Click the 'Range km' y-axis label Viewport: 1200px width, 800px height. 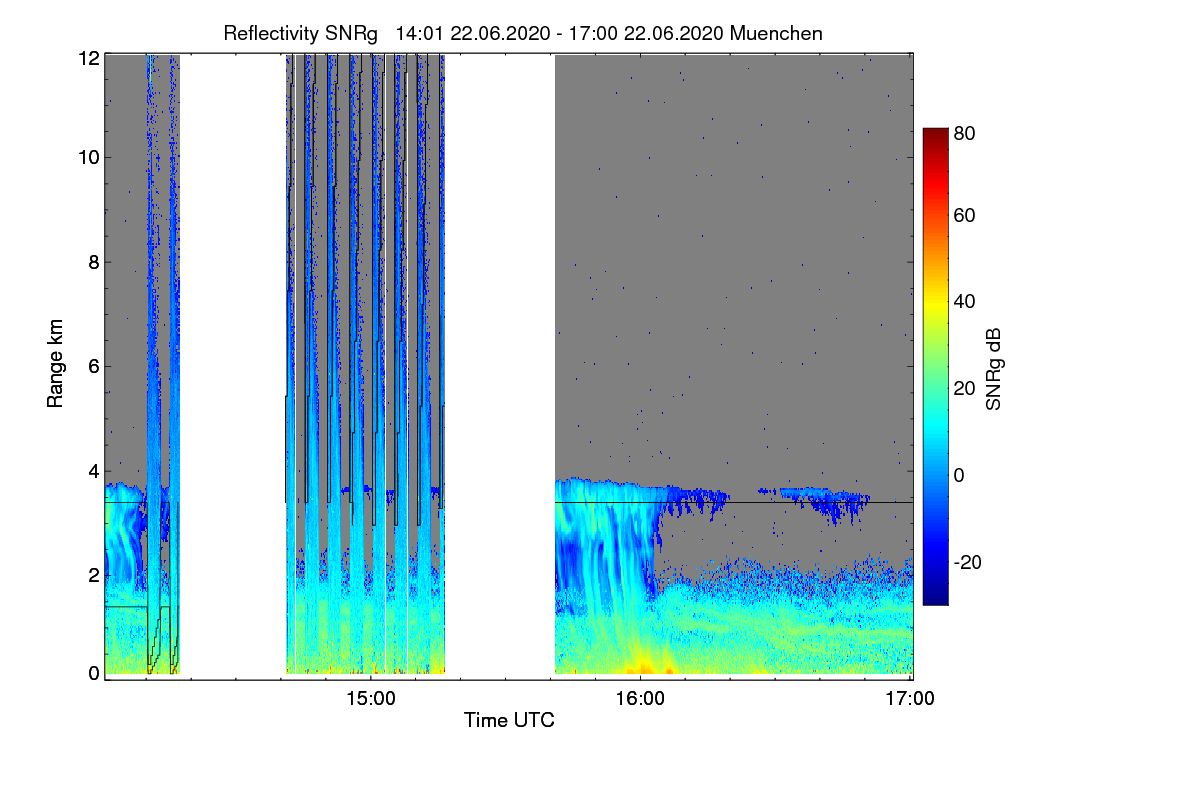[55, 365]
